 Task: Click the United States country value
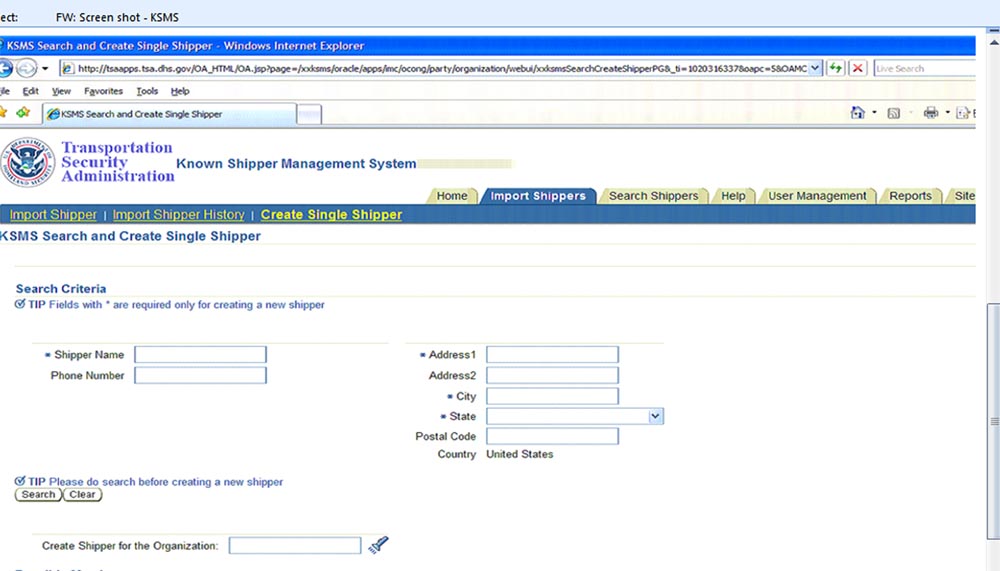pyautogui.click(x=520, y=454)
